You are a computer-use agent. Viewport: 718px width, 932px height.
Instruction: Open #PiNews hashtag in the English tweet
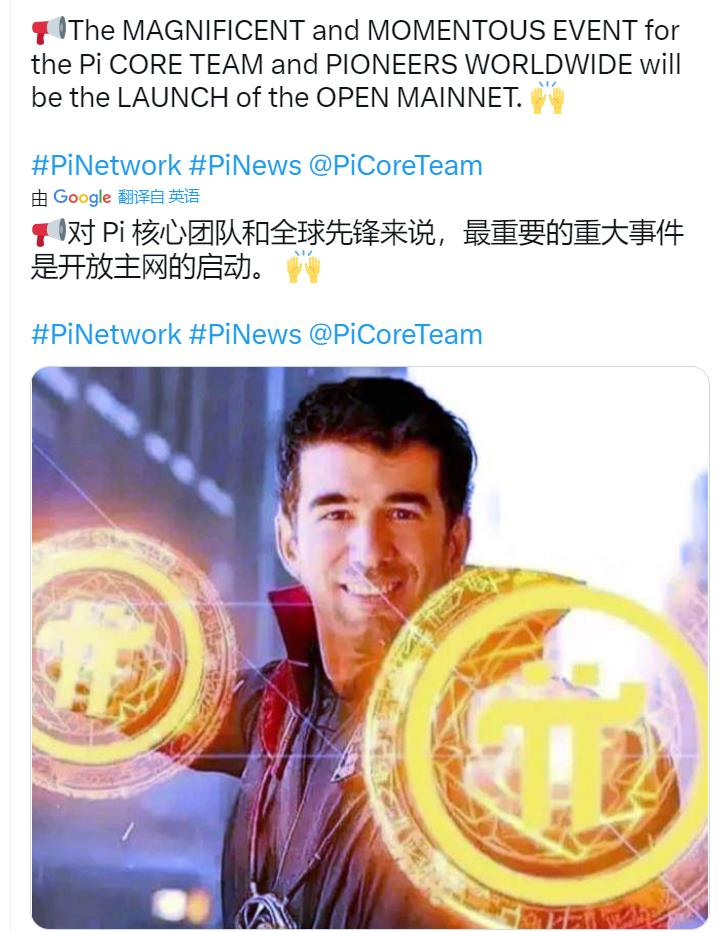(x=245, y=165)
